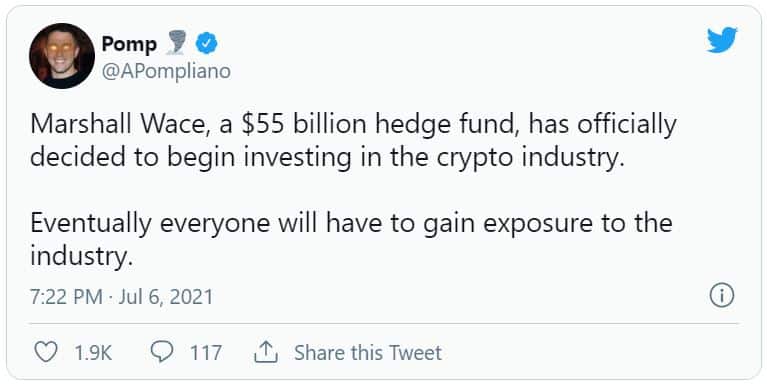Click the display name Pomp
This screenshot has height=385, width=767.
coord(129,45)
